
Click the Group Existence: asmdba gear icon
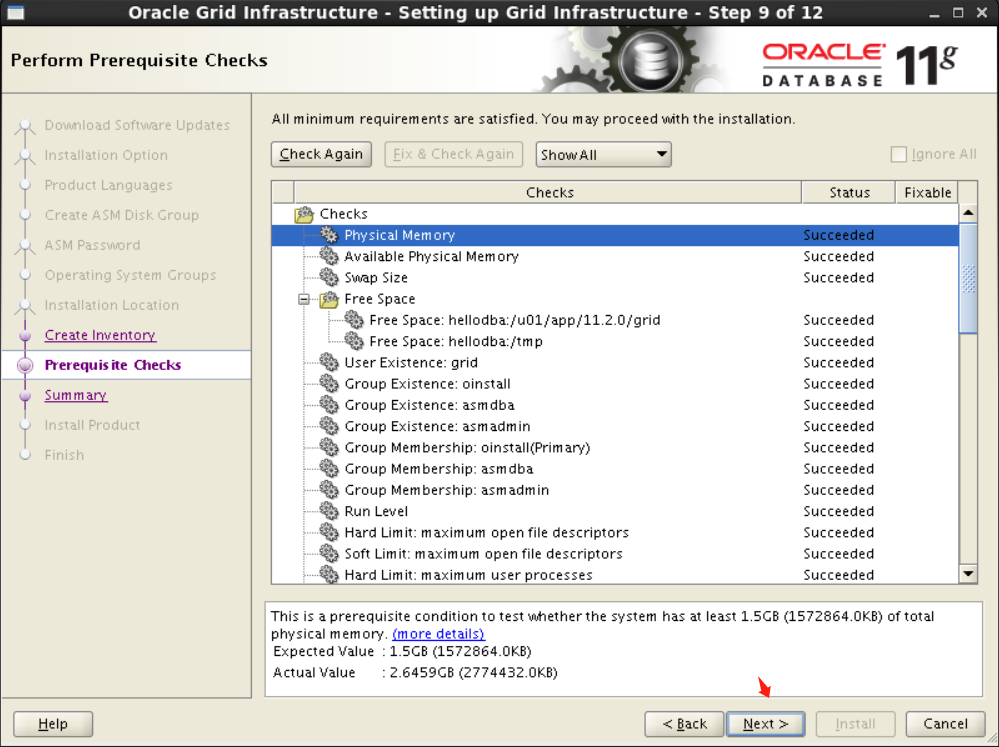click(329, 404)
